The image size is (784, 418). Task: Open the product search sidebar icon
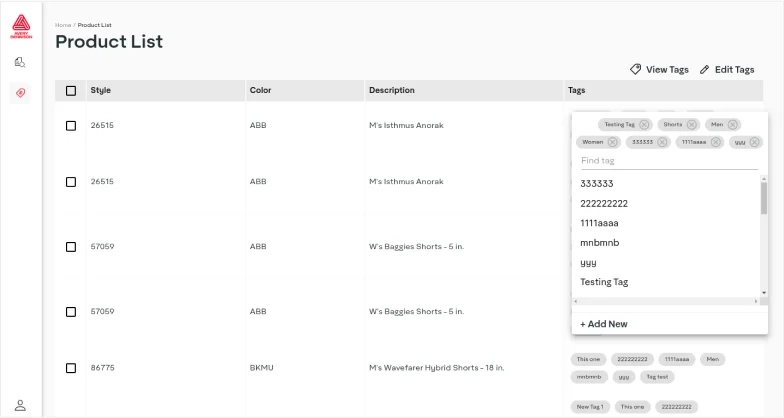20,62
